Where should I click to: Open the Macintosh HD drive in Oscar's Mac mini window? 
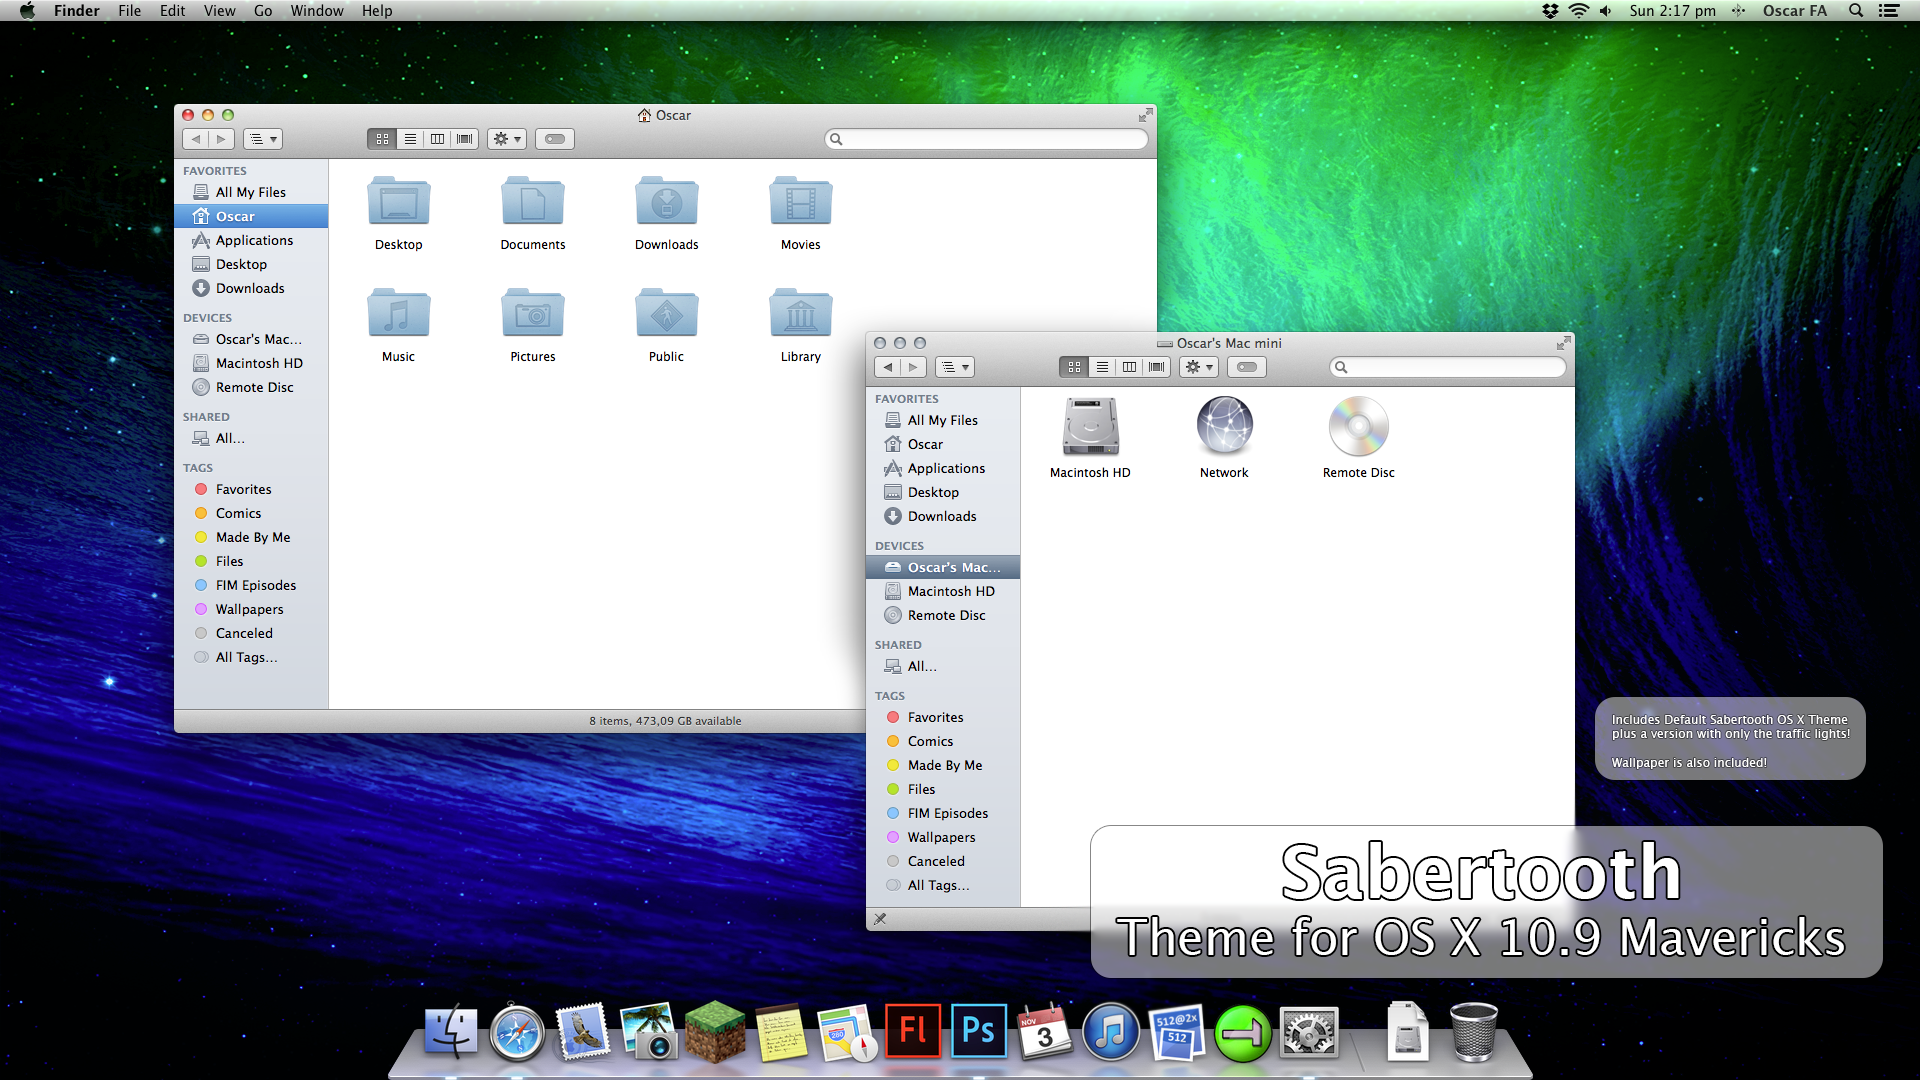[1089, 426]
